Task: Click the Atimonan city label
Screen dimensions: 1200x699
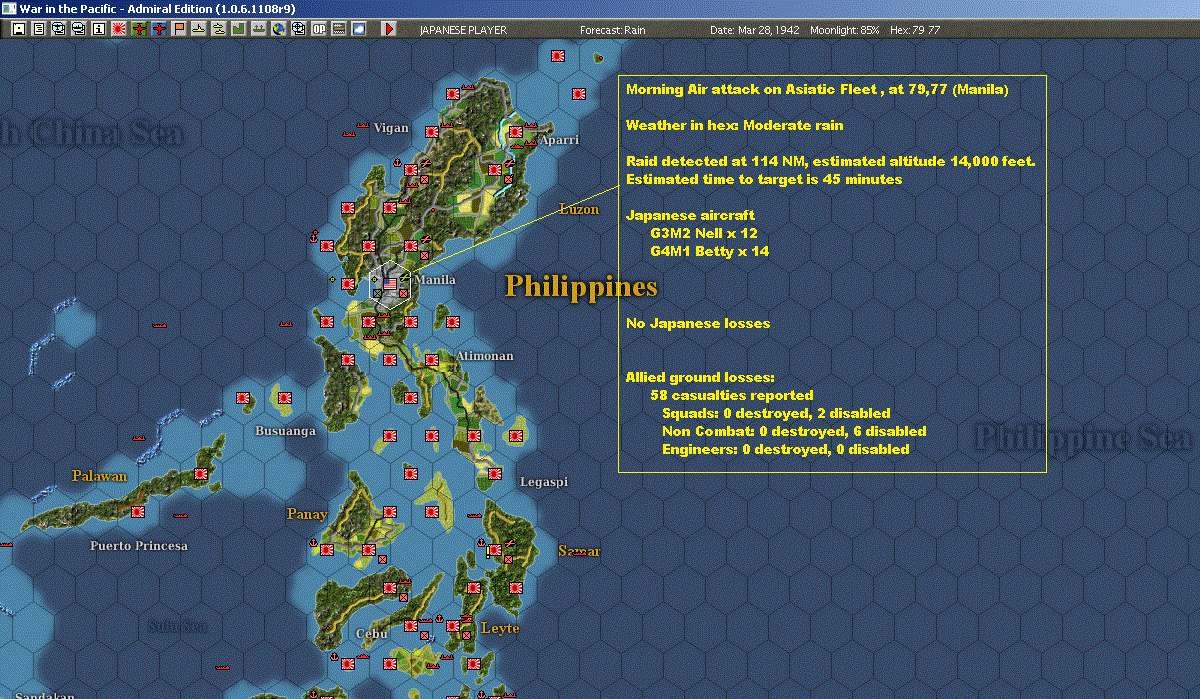Action: click(x=484, y=356)
